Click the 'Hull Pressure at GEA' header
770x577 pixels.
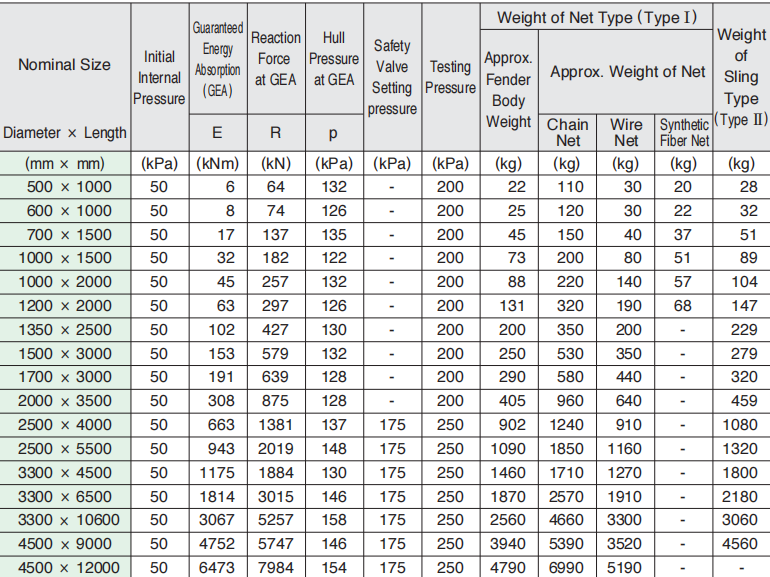click(334, 59)
